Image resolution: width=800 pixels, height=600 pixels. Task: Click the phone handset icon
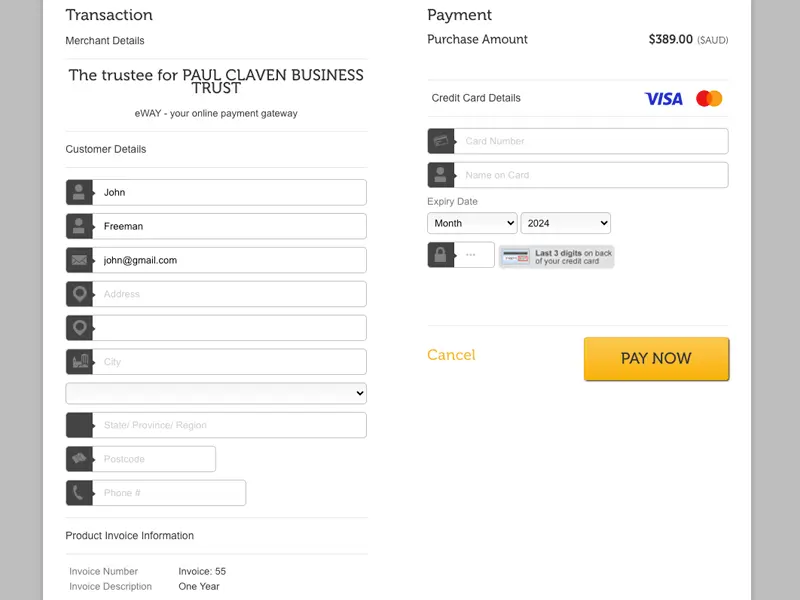point(79,493)
